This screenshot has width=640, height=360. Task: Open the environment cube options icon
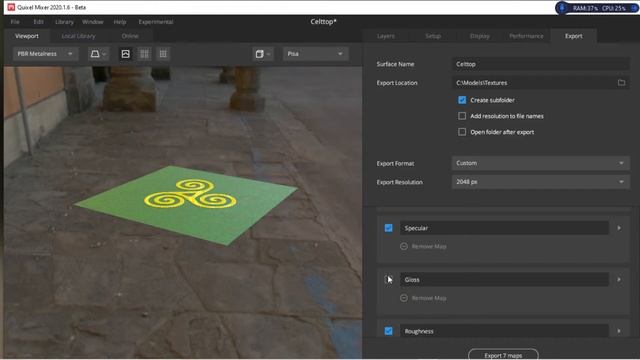pyautogui.click(x=262, y=54)
